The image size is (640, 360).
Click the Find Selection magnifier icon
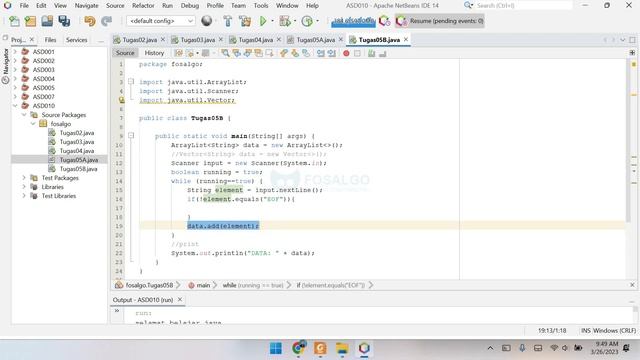(225, 53)
